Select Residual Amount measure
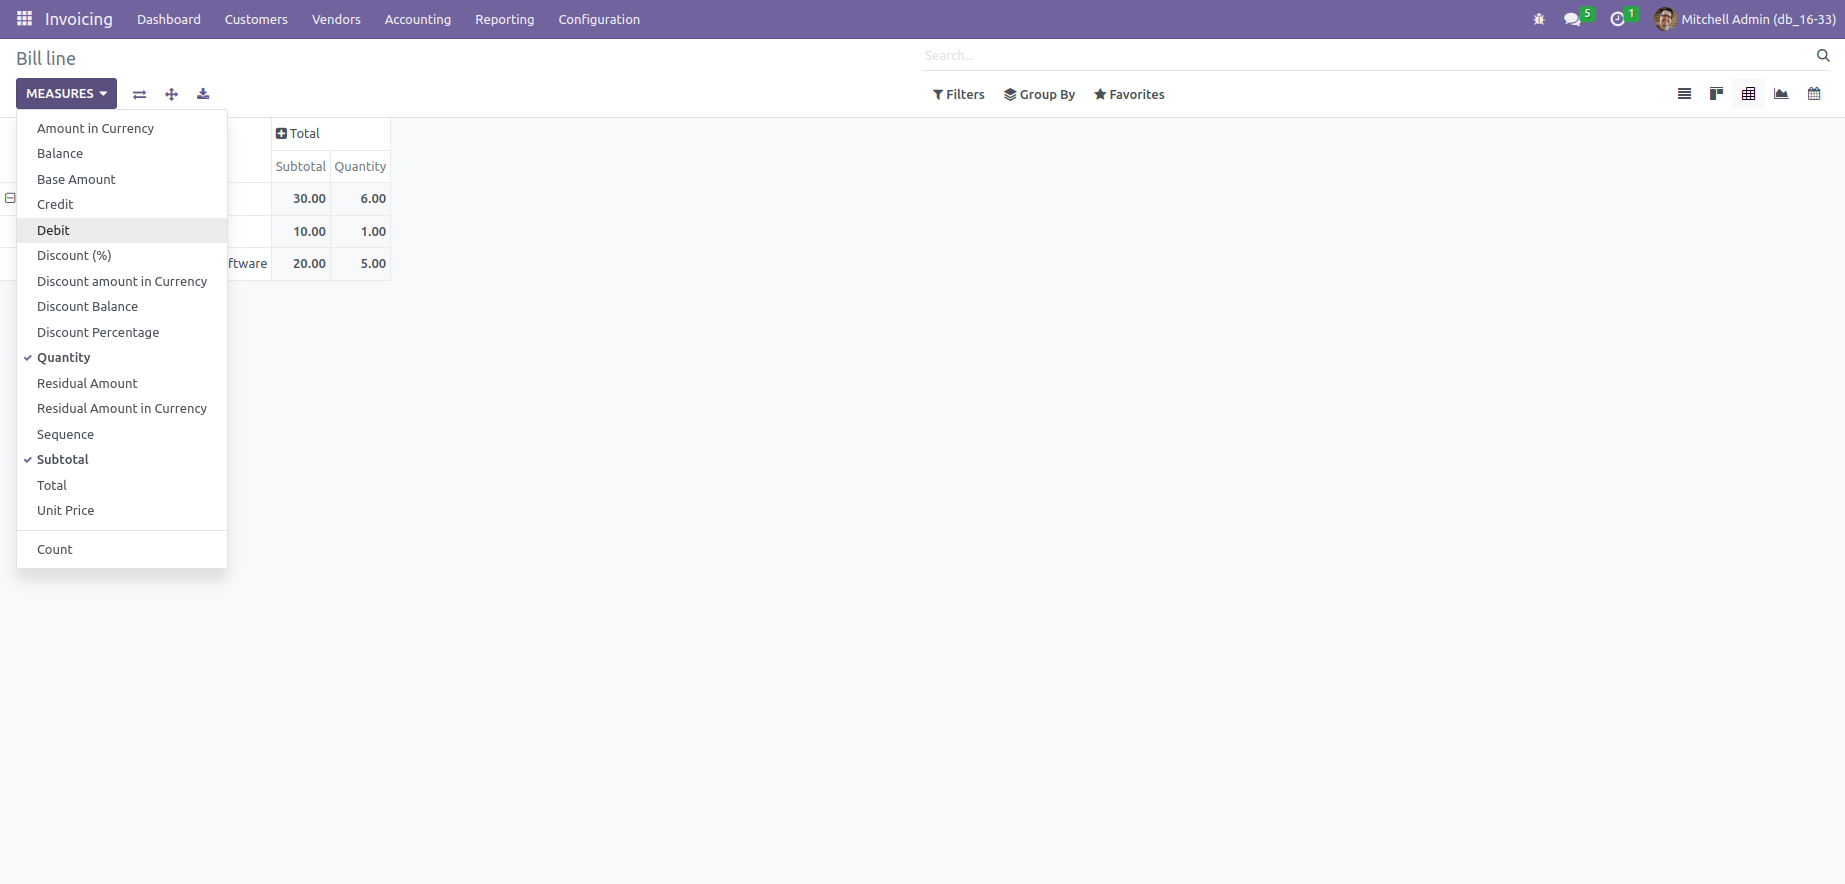 pos(122,383)
